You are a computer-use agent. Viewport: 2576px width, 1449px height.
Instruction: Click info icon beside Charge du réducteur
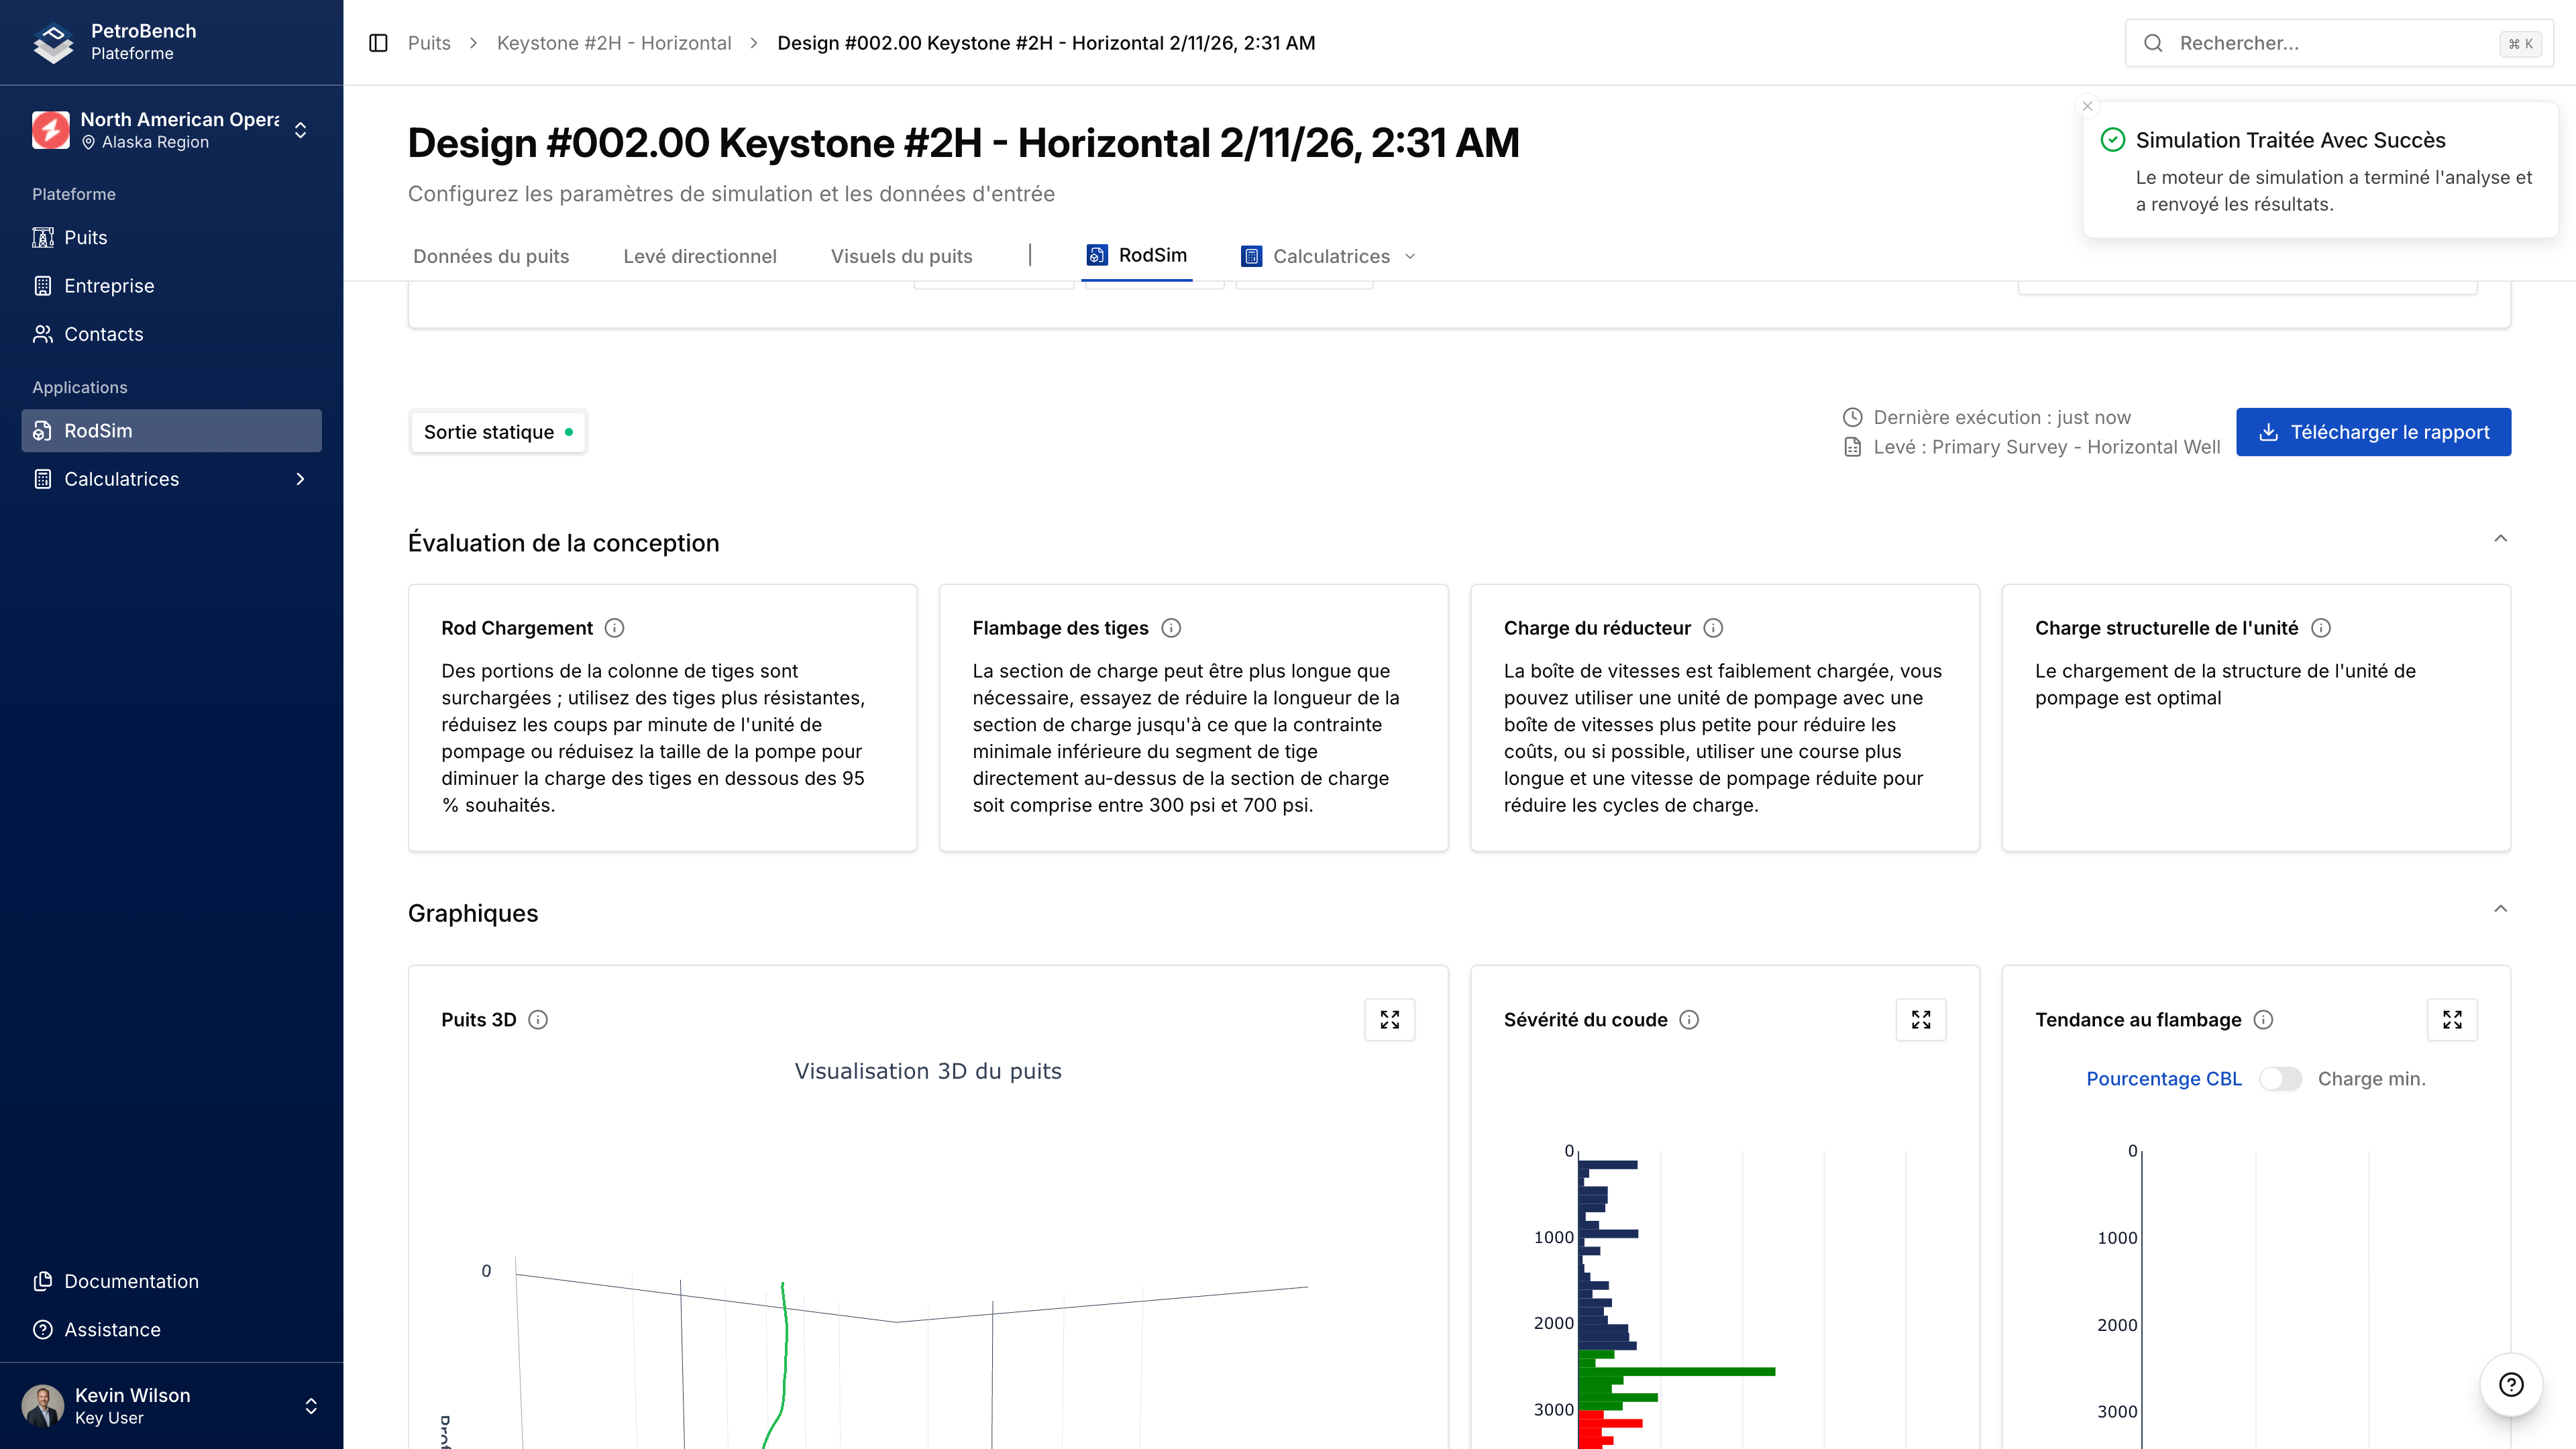[1713, 628]
